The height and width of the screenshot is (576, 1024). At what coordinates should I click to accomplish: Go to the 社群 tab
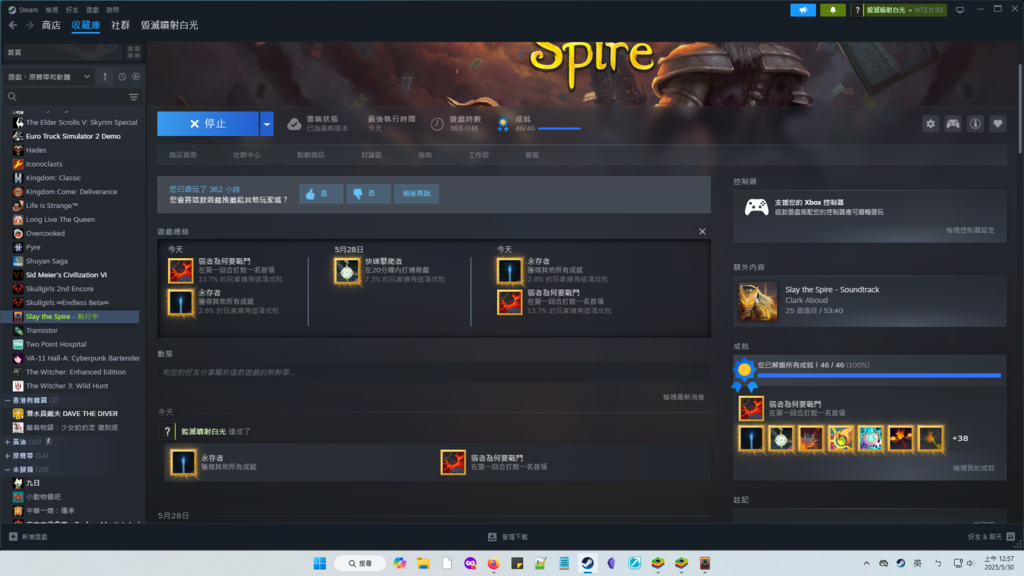click(120, 25)
